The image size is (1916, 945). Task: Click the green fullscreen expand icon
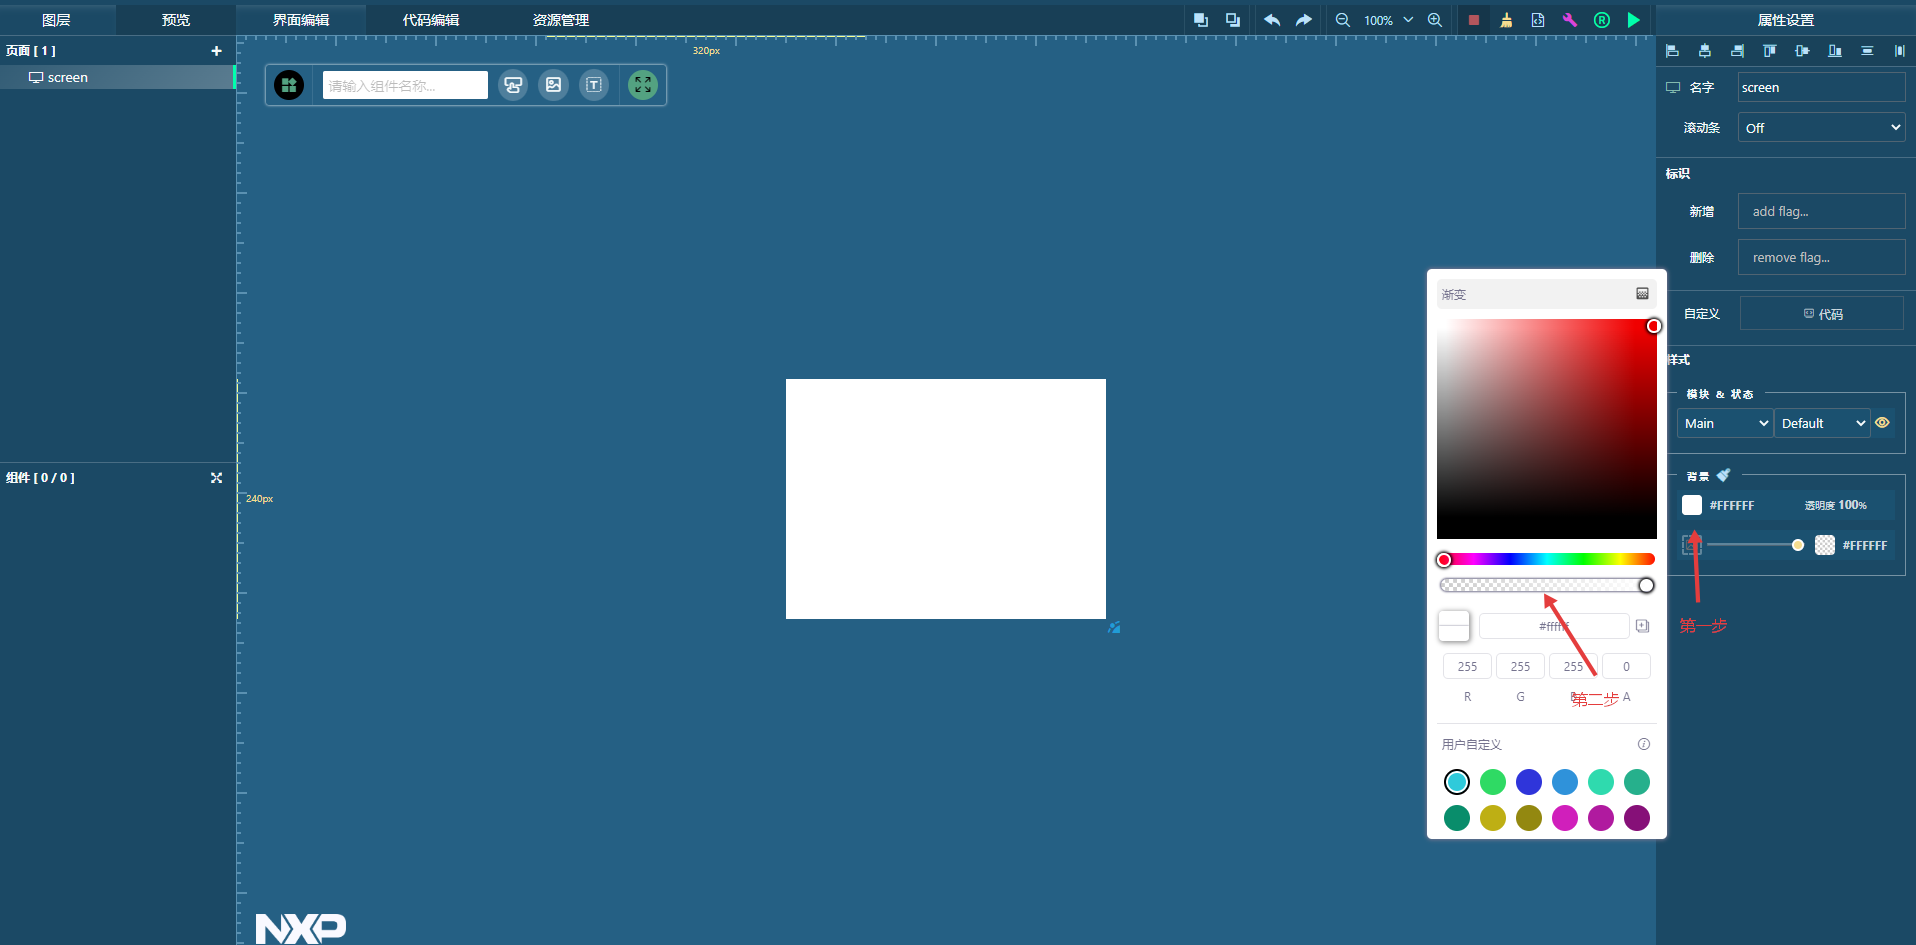[x=643, y=85]
